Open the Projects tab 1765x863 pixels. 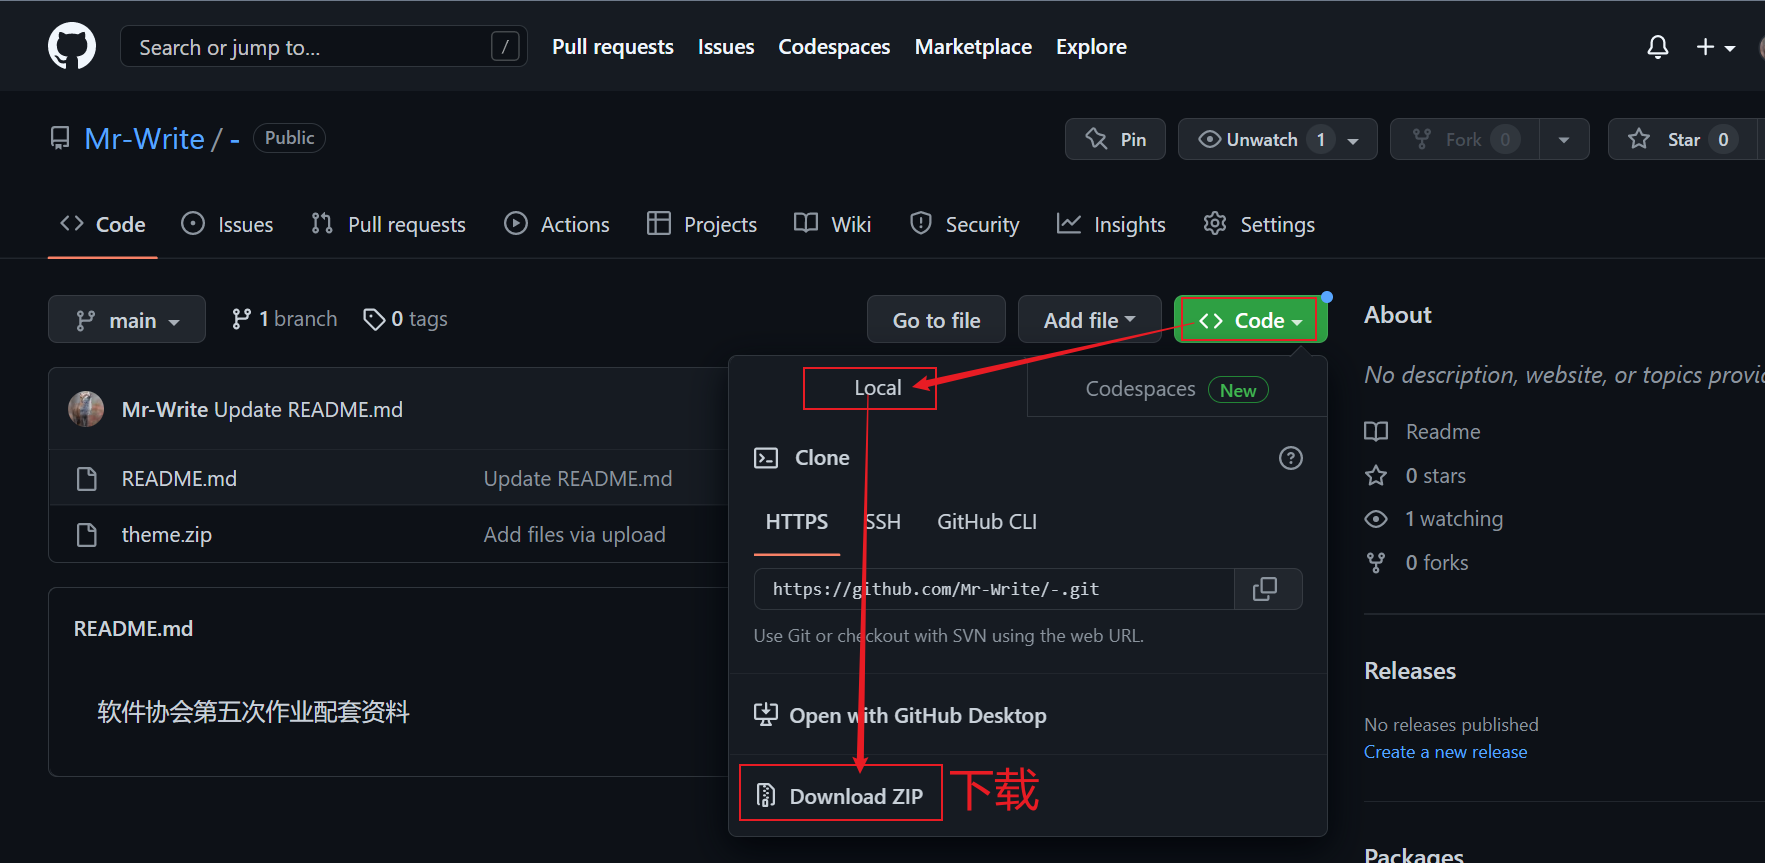[702, 224]
